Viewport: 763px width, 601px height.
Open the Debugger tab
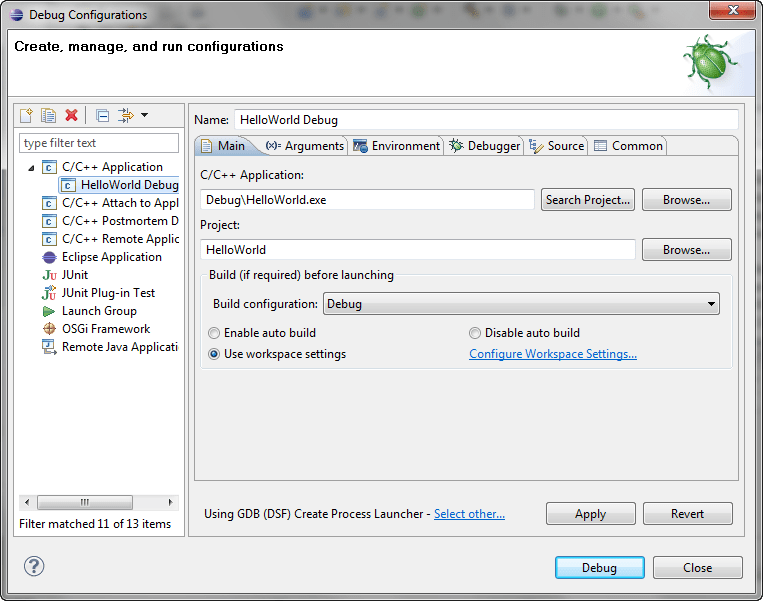click(484, 146)
